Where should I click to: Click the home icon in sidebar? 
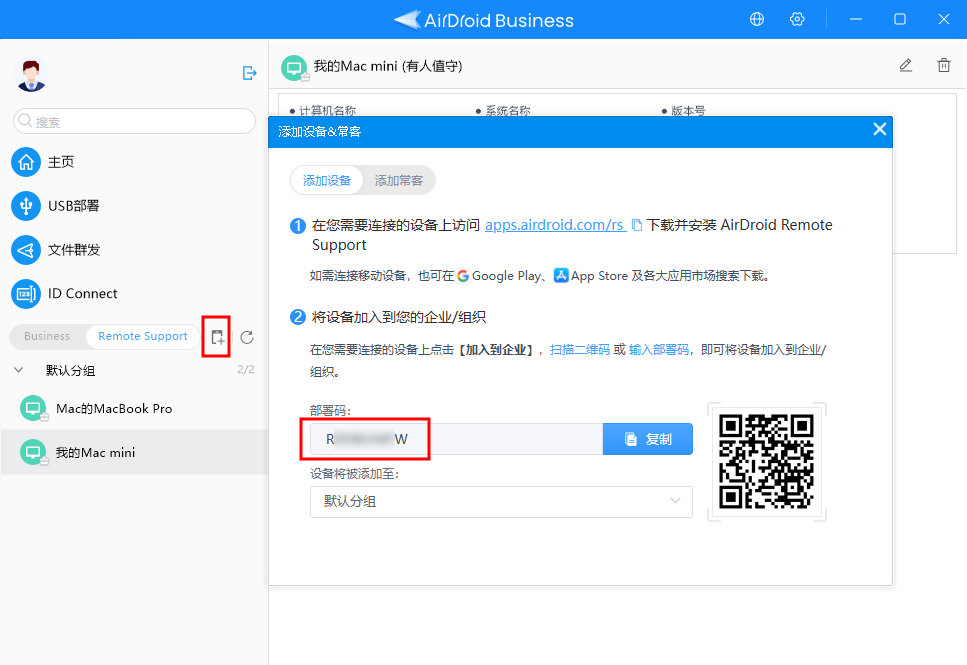coord(26,162)
